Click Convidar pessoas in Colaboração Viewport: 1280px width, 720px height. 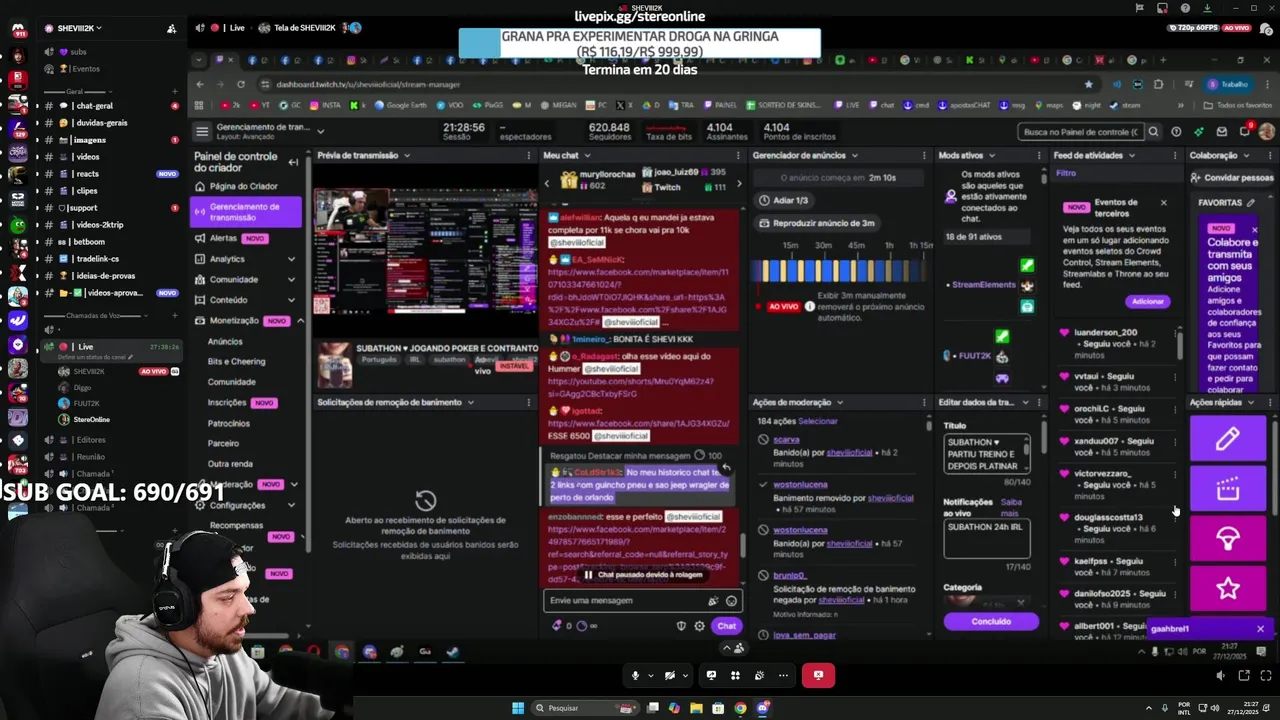click(1231, 178)
